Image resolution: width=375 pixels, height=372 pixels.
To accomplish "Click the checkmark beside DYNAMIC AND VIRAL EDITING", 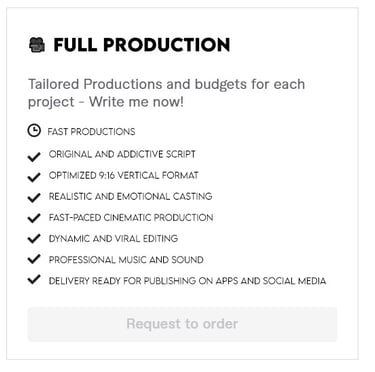I will tap(34, 239).
